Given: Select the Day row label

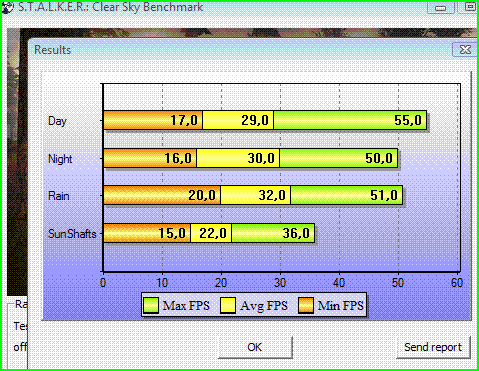Looking at the screenshot, I should [57, 121].
